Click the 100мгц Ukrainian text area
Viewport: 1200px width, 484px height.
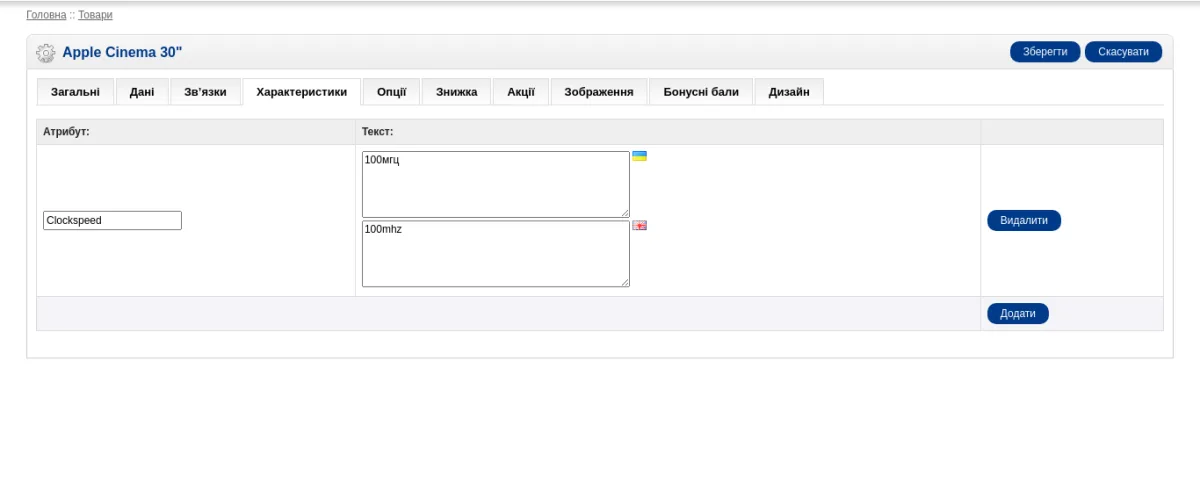(496, 184)
